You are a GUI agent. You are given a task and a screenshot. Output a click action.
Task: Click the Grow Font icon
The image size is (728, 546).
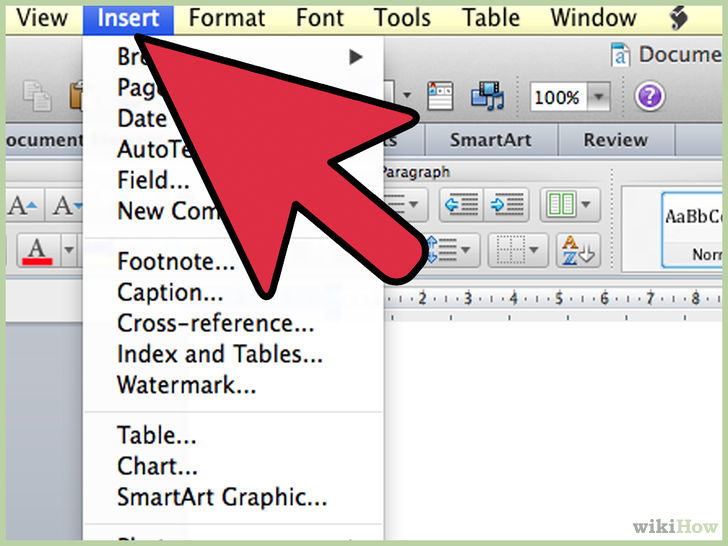click(22, 207)
